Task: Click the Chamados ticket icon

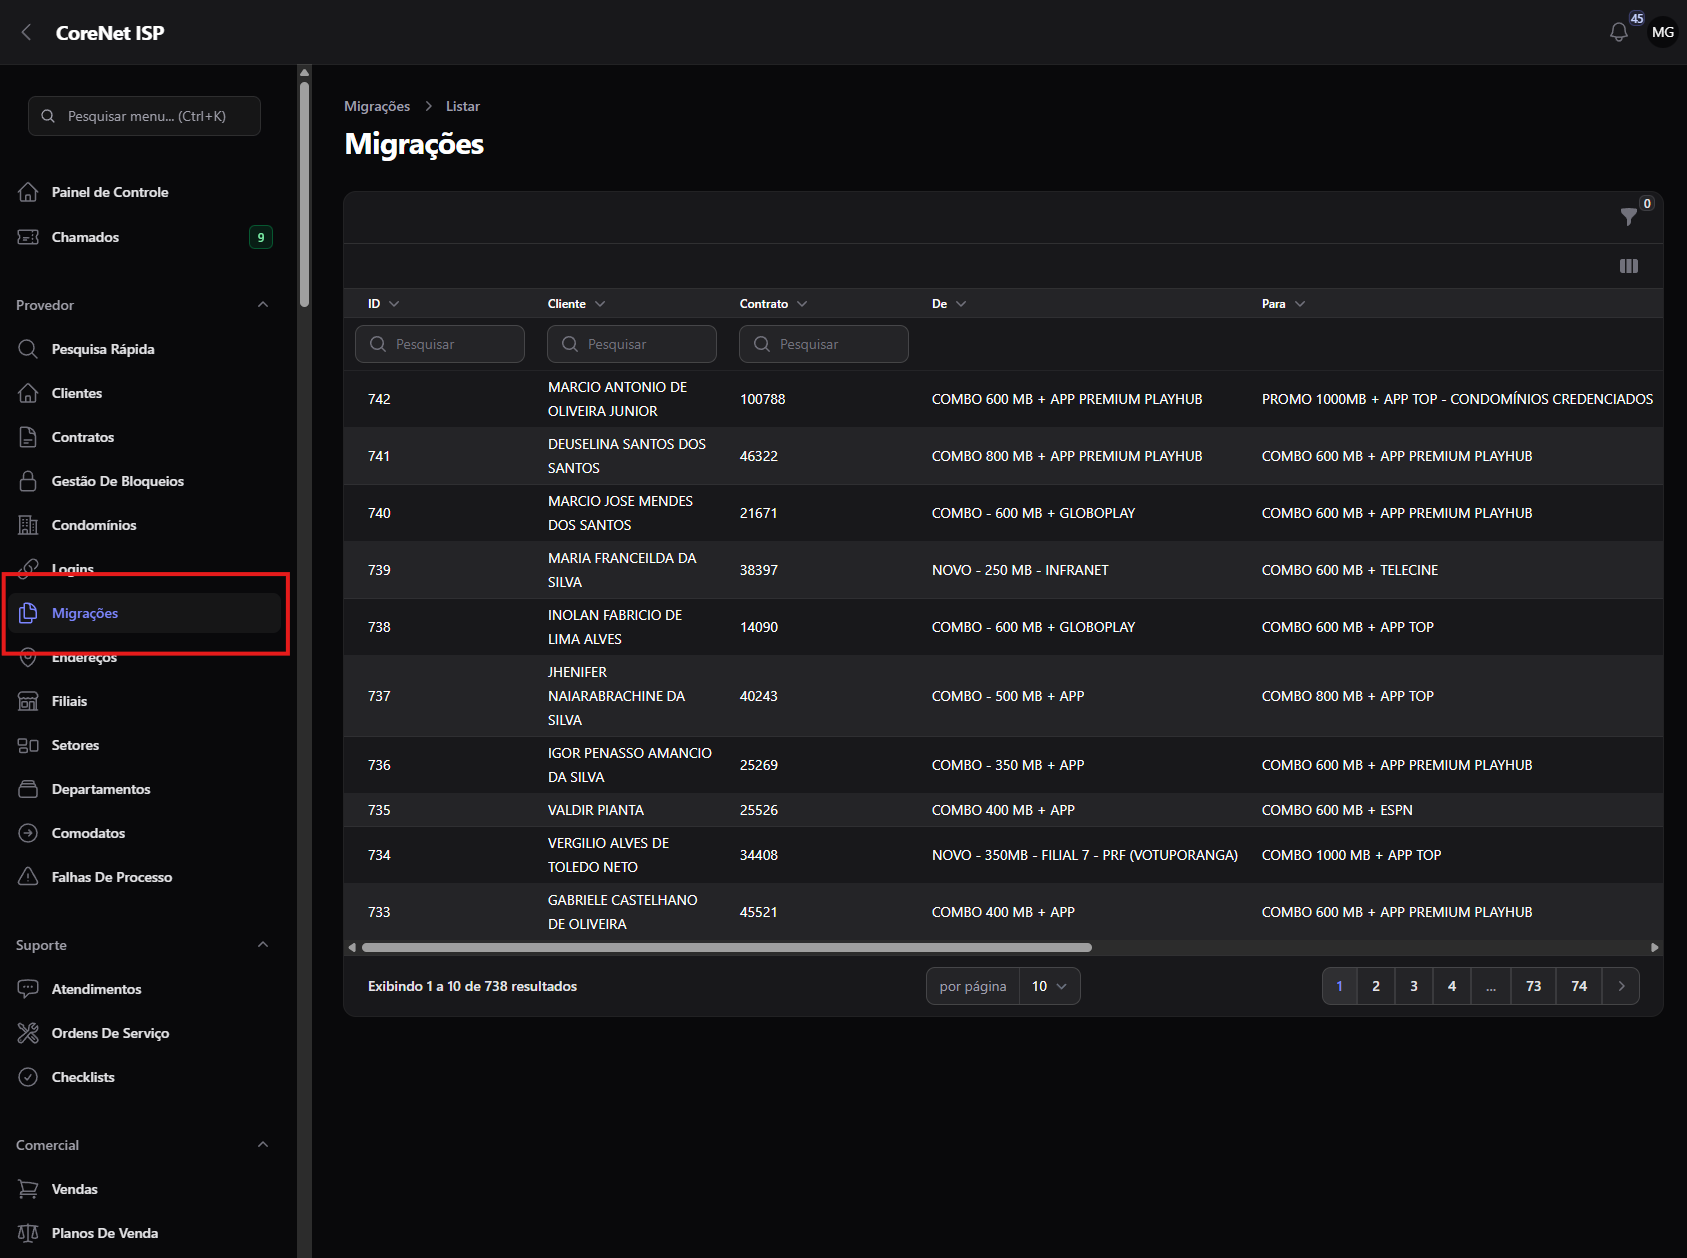Action: 28,237
